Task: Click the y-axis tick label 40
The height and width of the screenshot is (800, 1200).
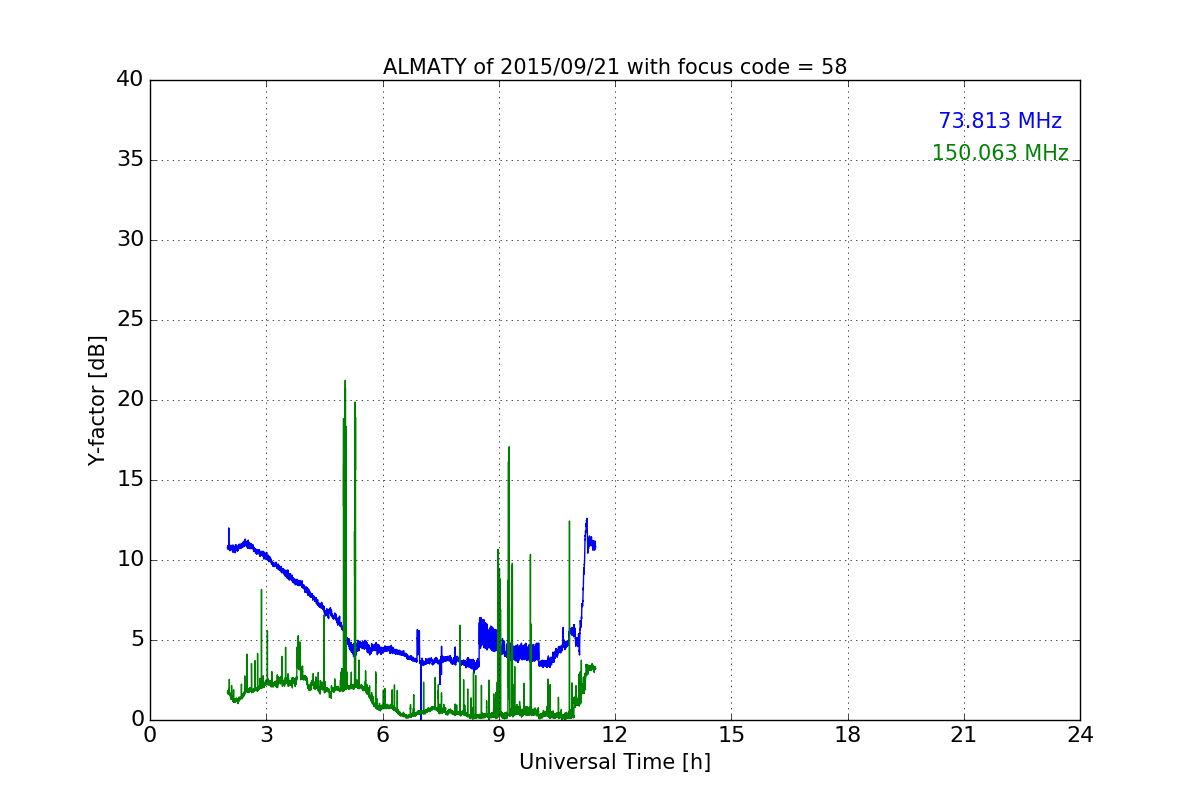Action: coord(130,80)
